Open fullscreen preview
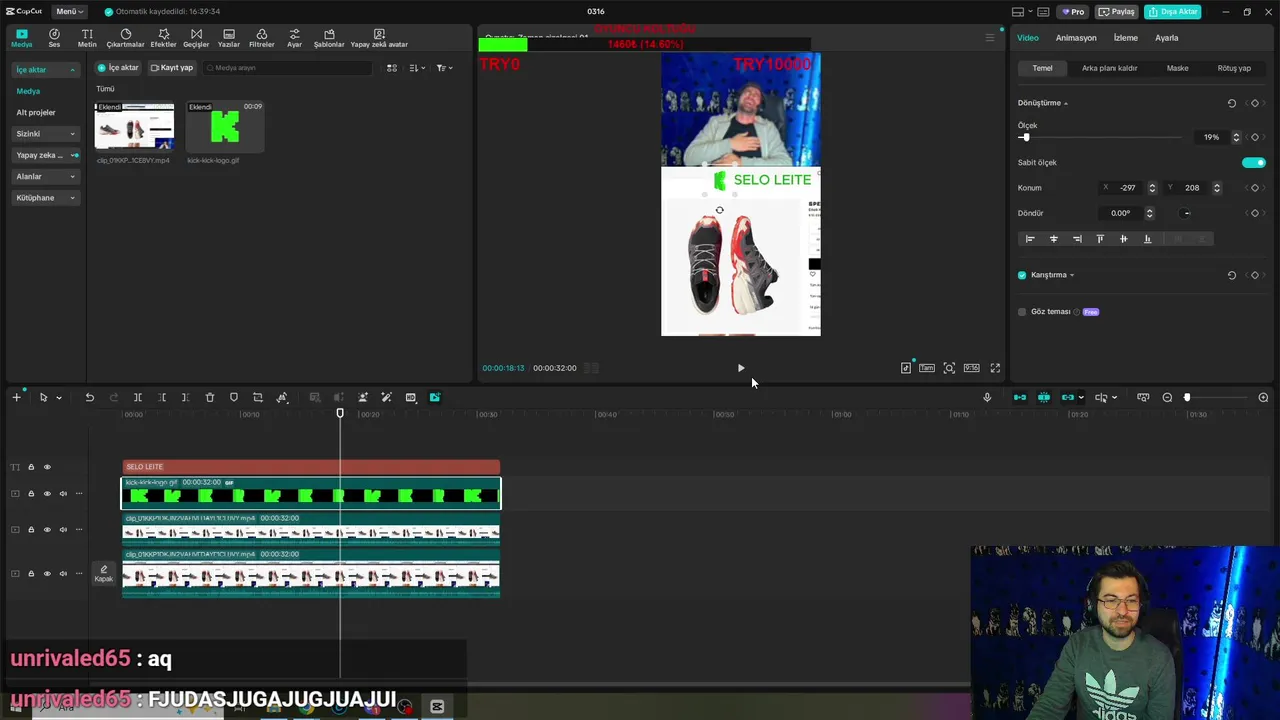The image size is (1280, 720). coord(995,368)
